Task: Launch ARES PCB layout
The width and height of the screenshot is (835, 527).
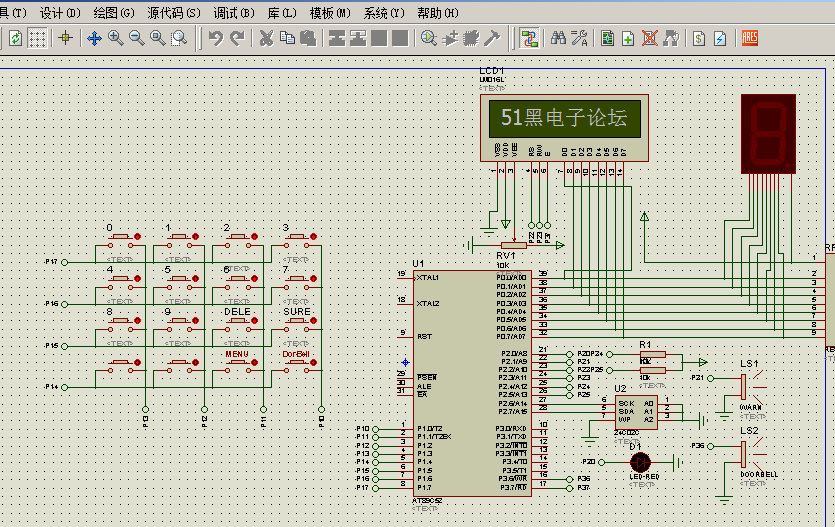Action: pos(749,39)
